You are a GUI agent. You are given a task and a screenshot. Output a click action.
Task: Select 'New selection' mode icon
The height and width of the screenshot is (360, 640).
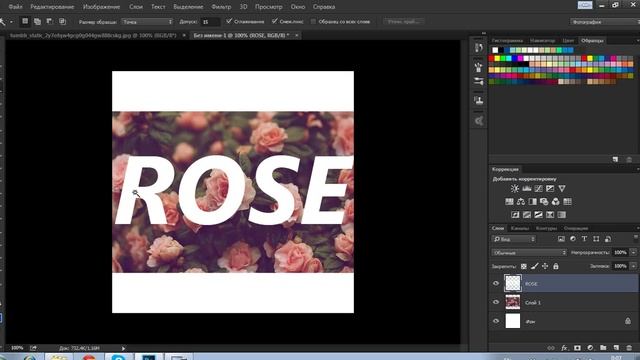(x=25, y=21)
